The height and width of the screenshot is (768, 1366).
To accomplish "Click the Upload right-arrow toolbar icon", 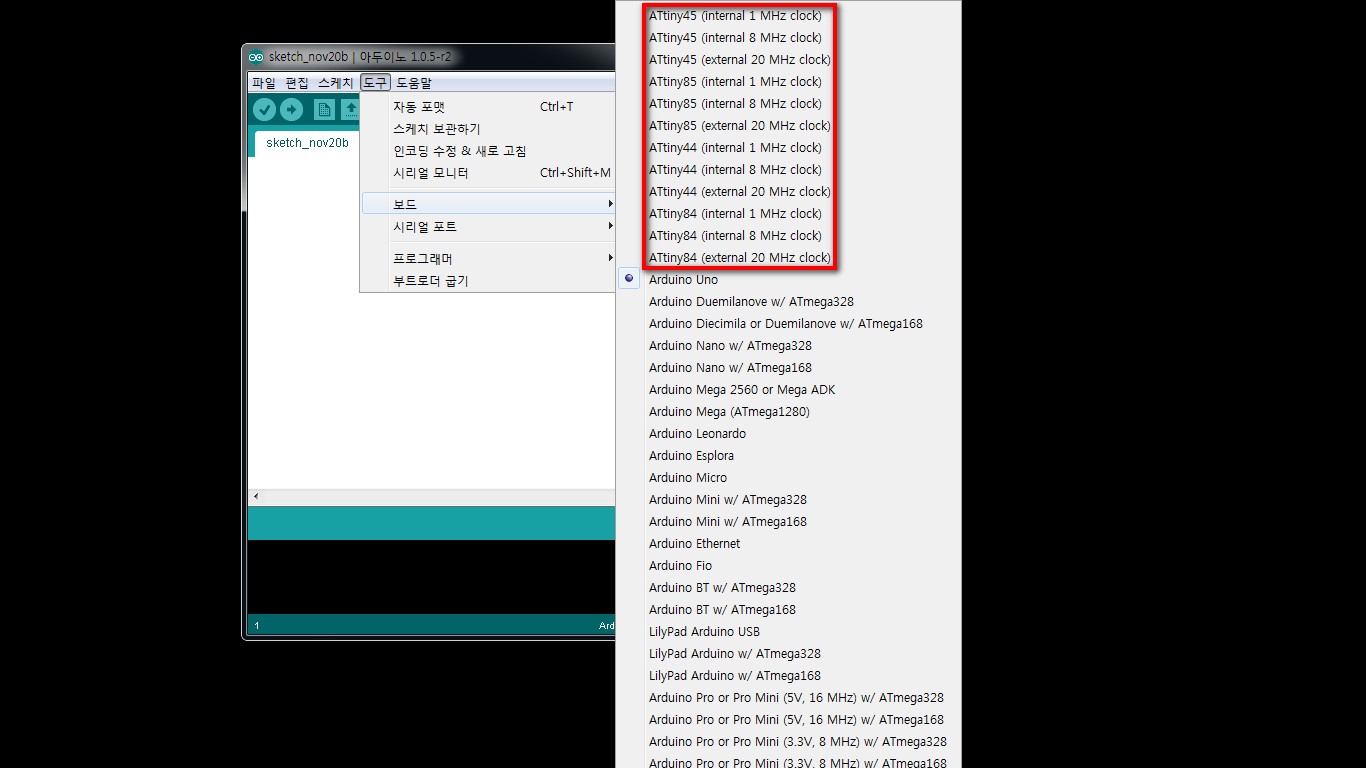I will 291,110.
